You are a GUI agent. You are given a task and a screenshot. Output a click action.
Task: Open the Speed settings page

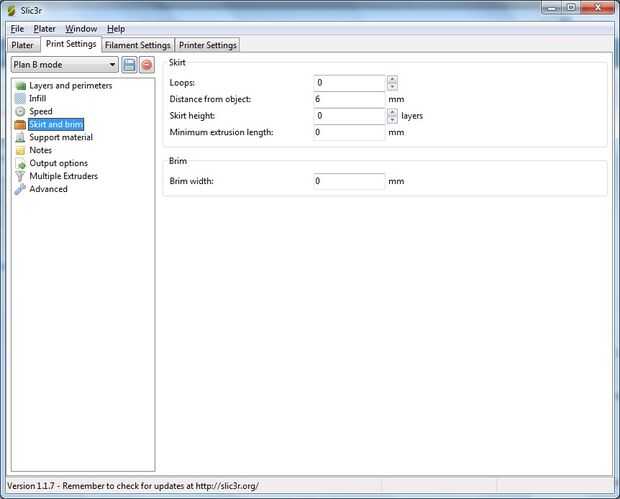point(41,112)
